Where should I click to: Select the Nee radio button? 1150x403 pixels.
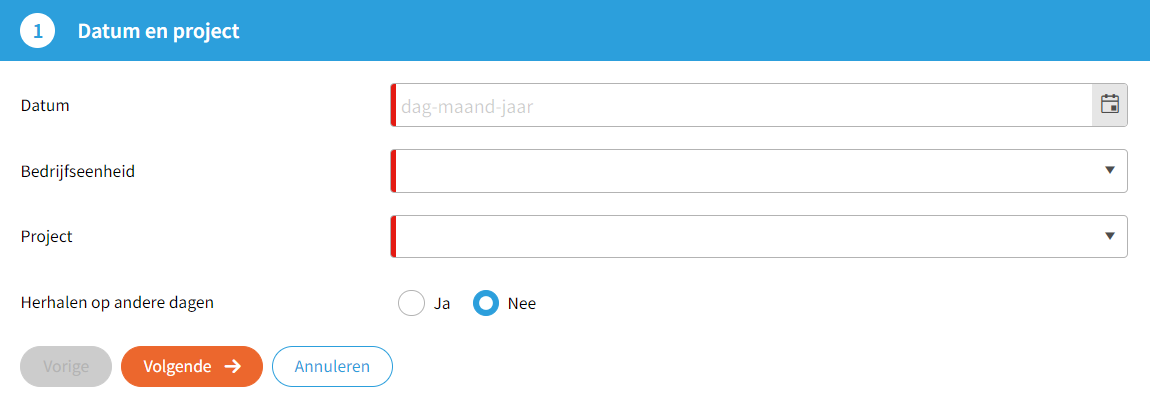point(486,303)
